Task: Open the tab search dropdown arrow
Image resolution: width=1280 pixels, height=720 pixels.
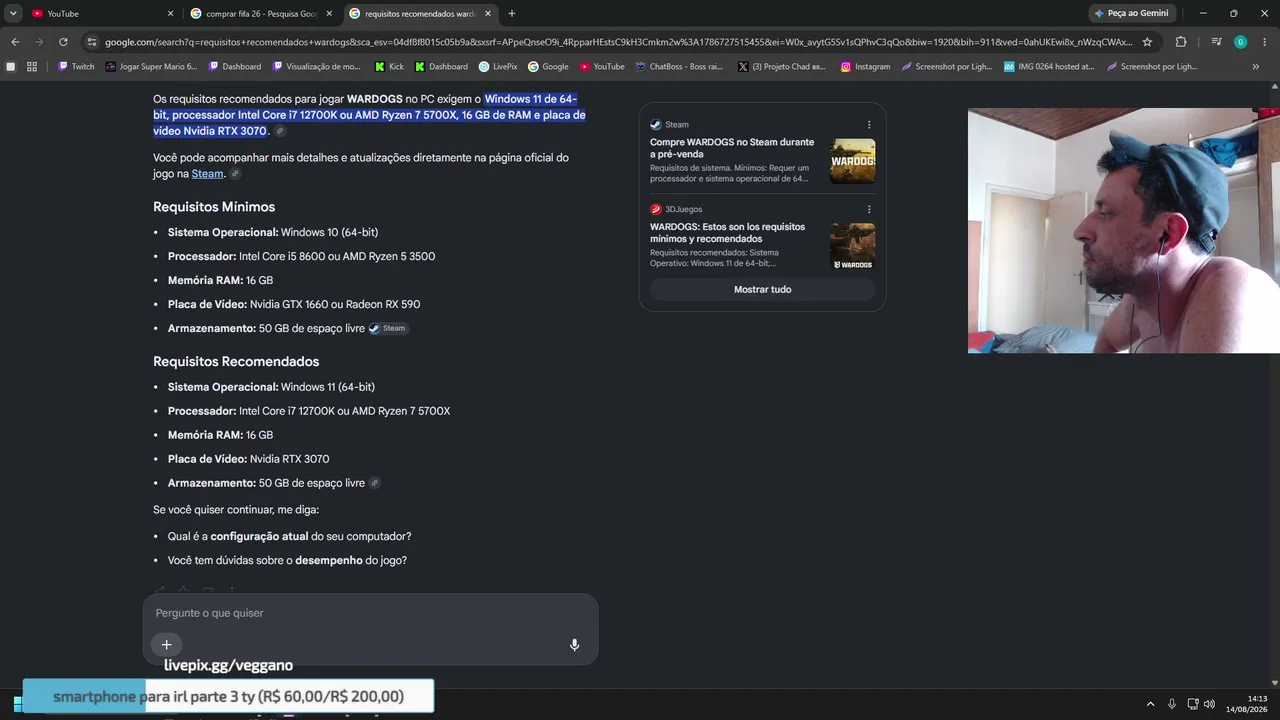Action: click(13, 14)
